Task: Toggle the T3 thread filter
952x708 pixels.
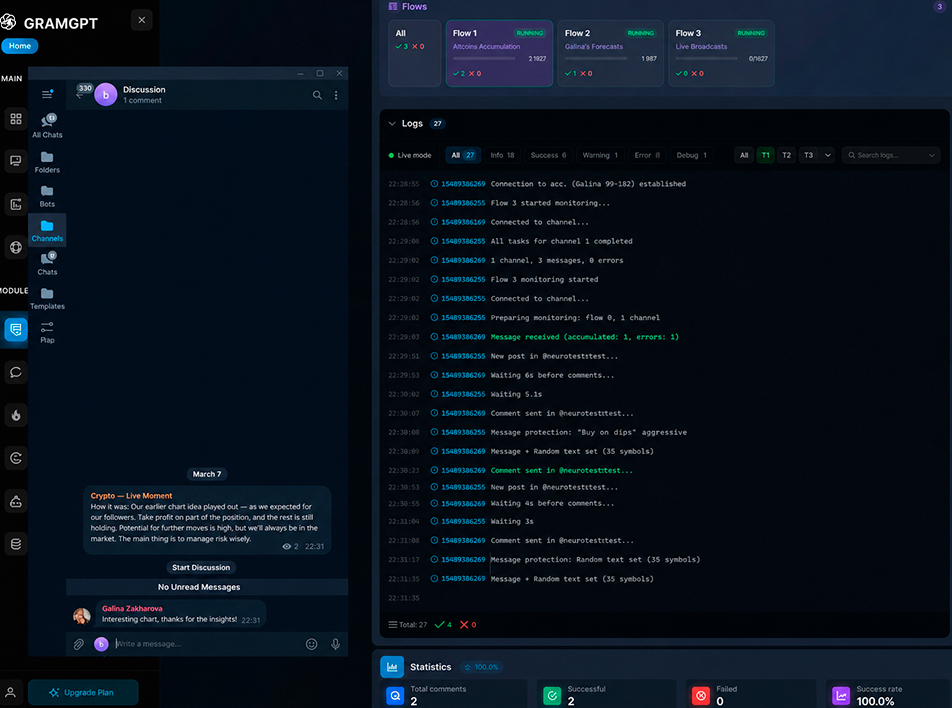Action: (x=808, y=155)
